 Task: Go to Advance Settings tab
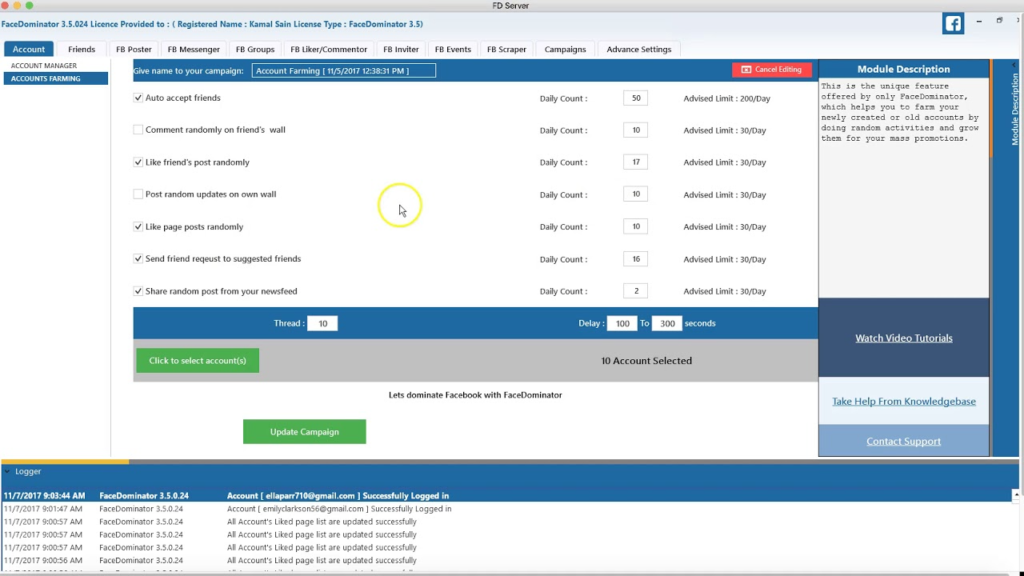tap(639, 49)
